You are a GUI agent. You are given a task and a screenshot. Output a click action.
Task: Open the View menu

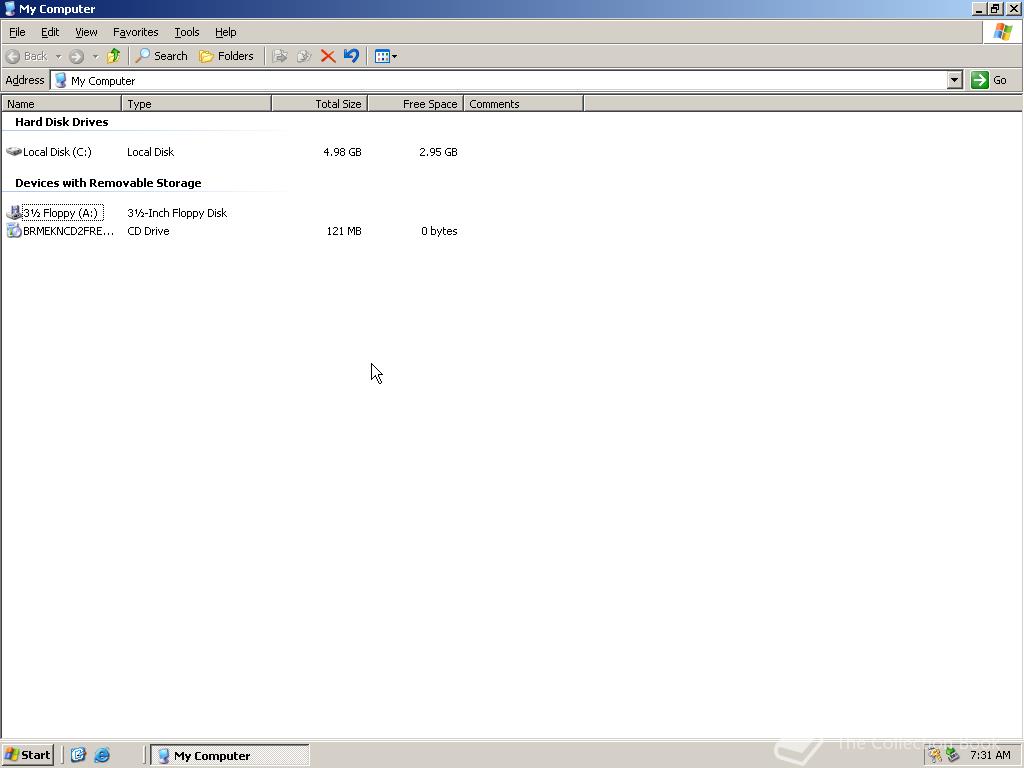86,32
